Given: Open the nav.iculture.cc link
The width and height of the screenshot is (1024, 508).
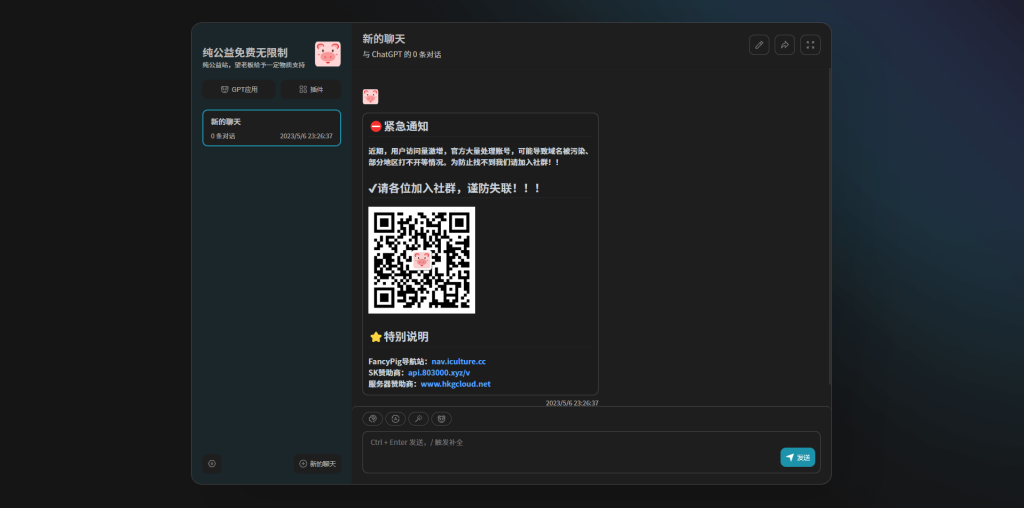Looking at the screenshot, I should (x=458, y=361).
